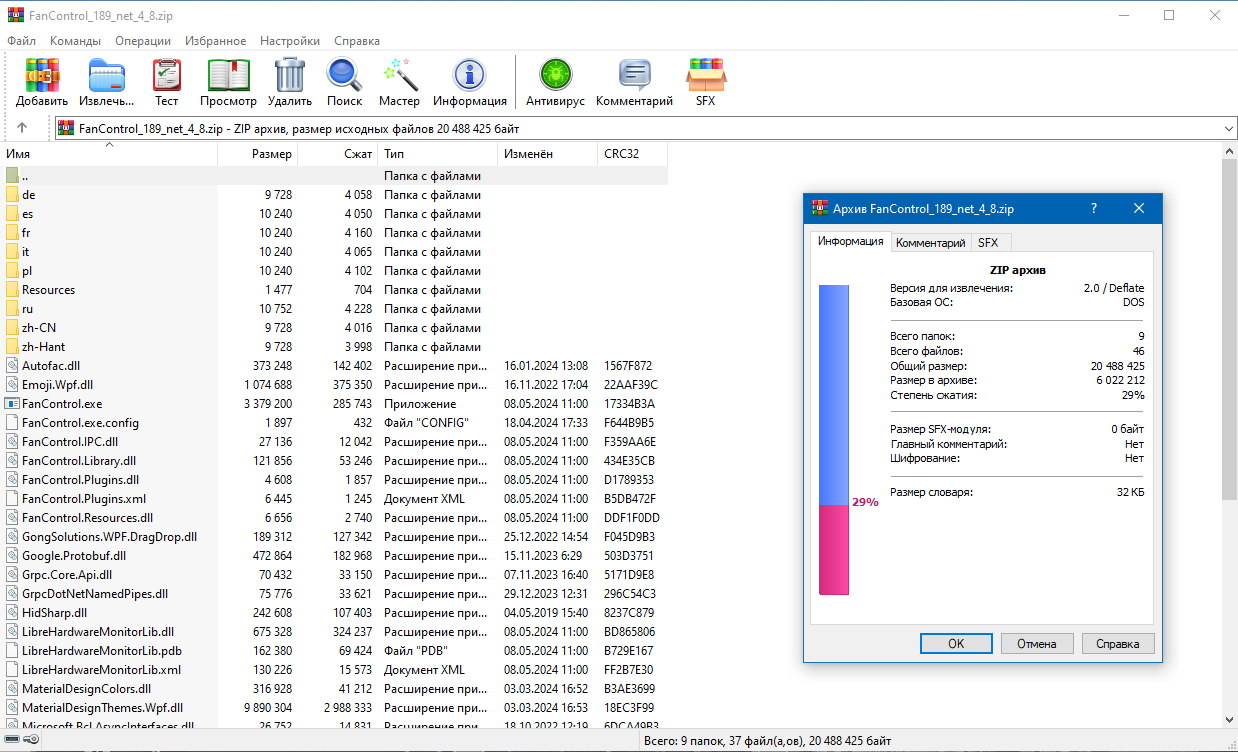Click the Удалить trash bin icon
Screen dimensions: 1238x752
pyautogui.click(x=290, y=76)
